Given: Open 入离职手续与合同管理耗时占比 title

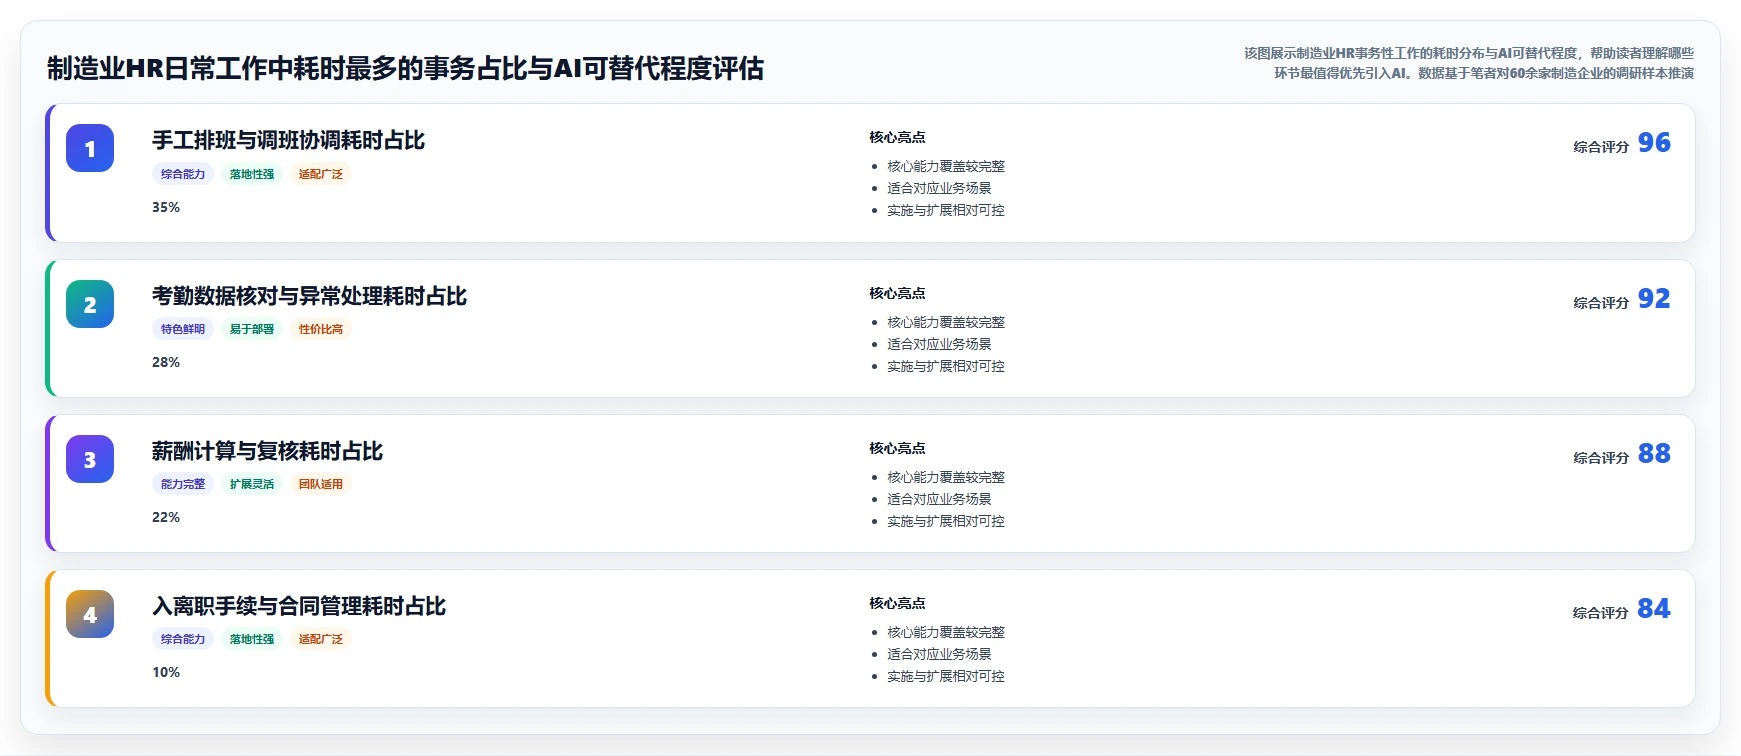Looking at the screenshot, I should 299,606.
